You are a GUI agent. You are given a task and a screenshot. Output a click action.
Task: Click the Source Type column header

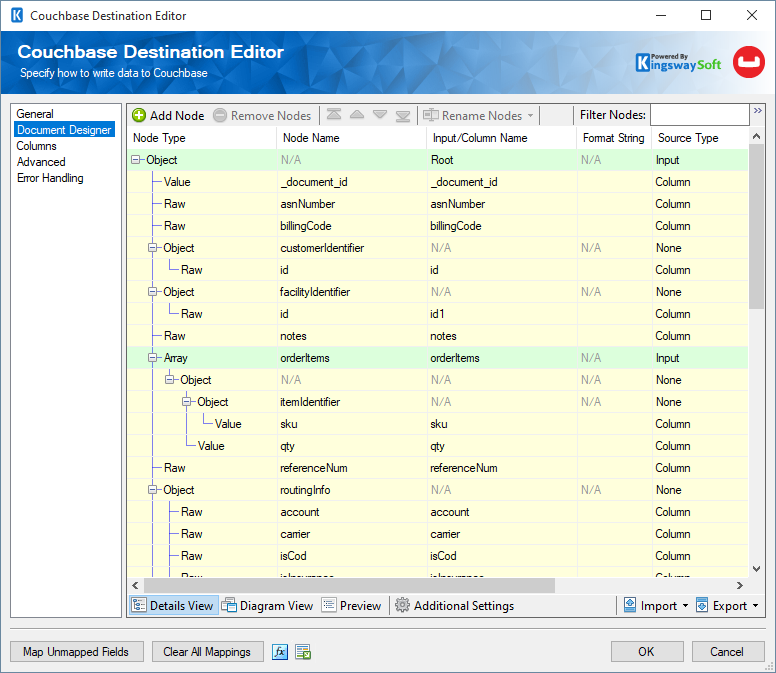pyautogui.click(x=700, y=138)
